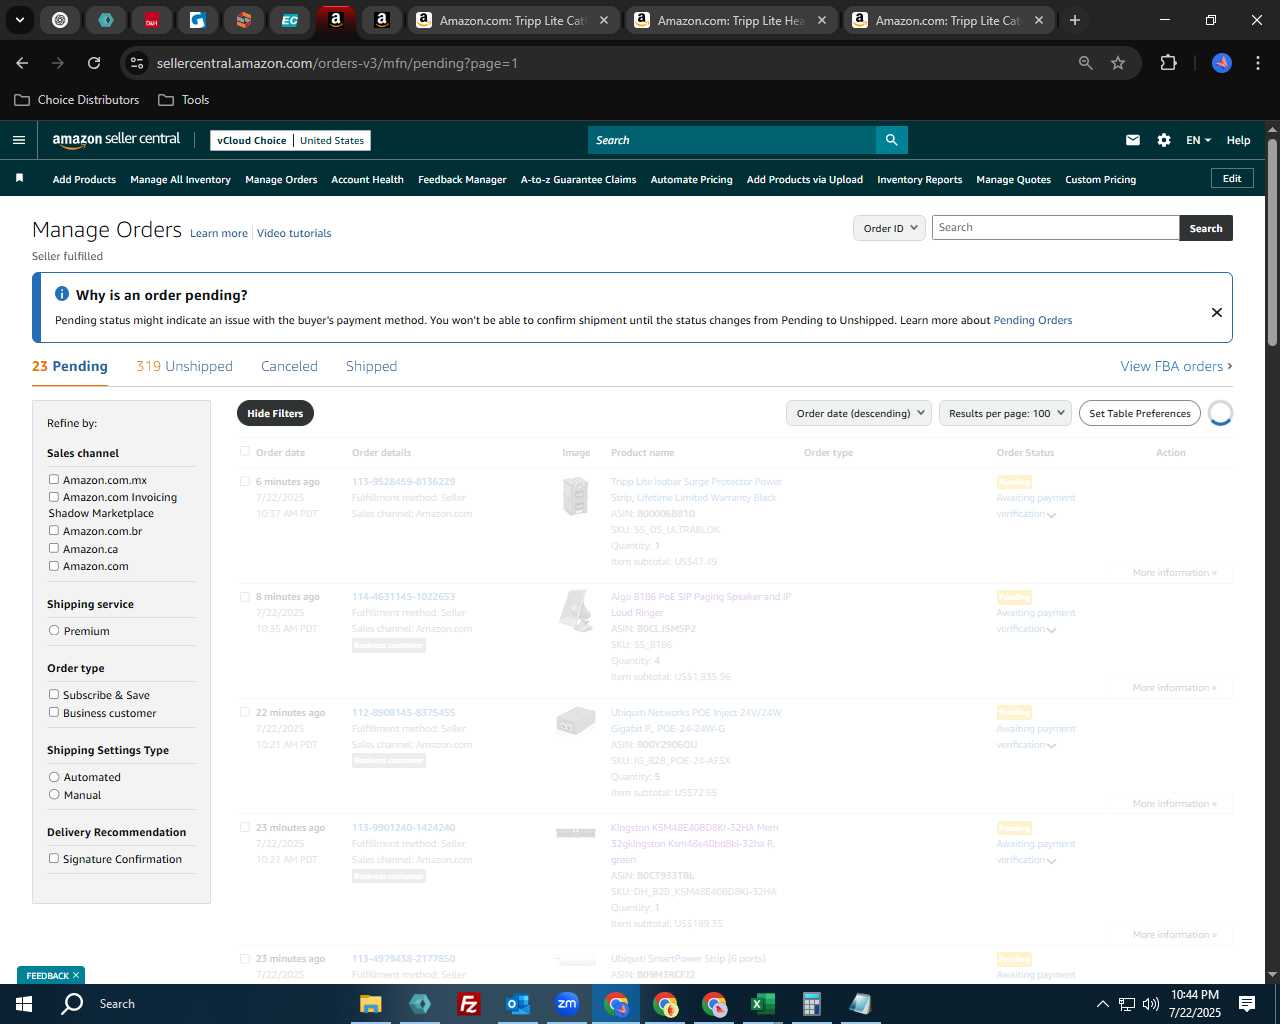Viewport: 1280px width, 1024px height.
Task: Click the Hide Filters button
Action: pos(275,413)
